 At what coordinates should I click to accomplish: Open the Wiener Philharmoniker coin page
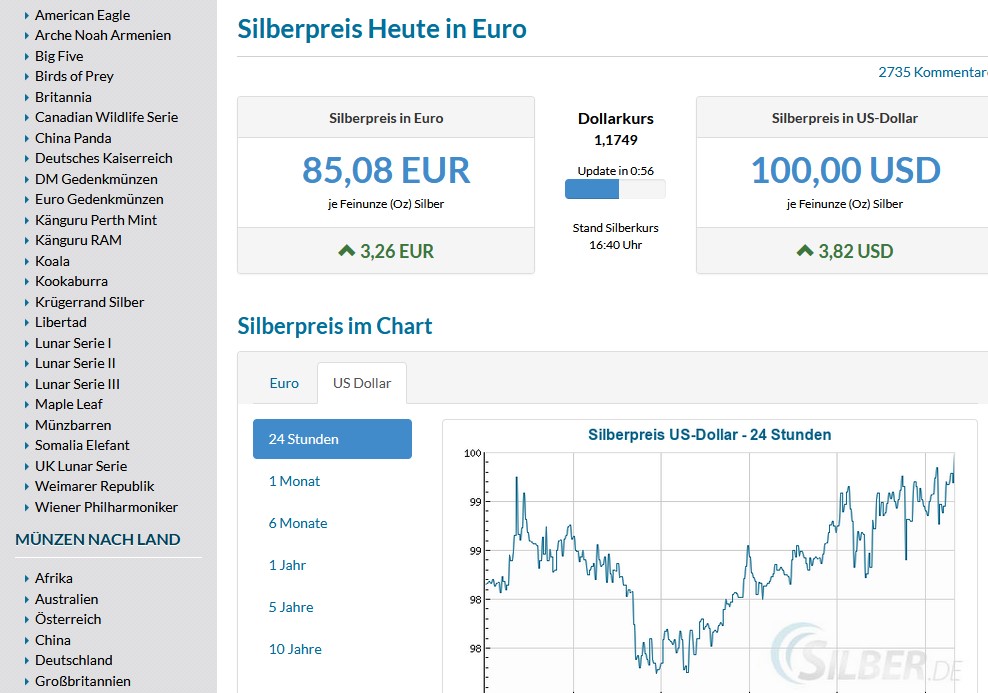point(106,507)
